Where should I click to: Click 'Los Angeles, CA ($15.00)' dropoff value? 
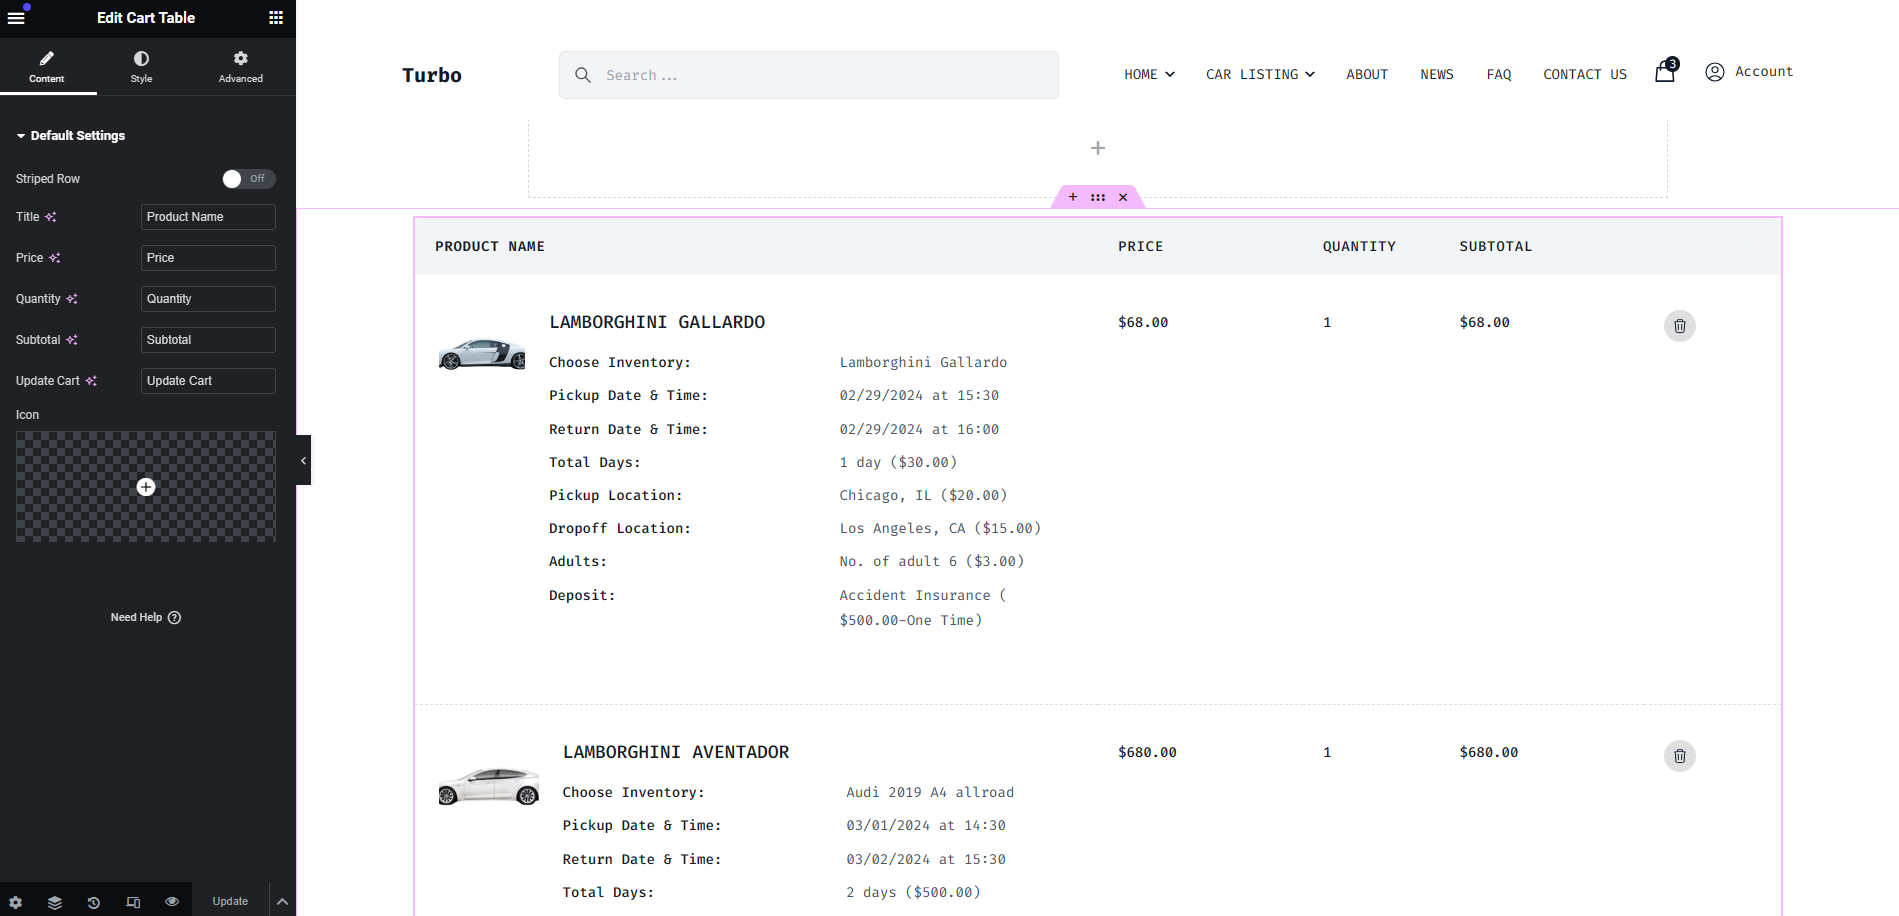tap(940, 529)
